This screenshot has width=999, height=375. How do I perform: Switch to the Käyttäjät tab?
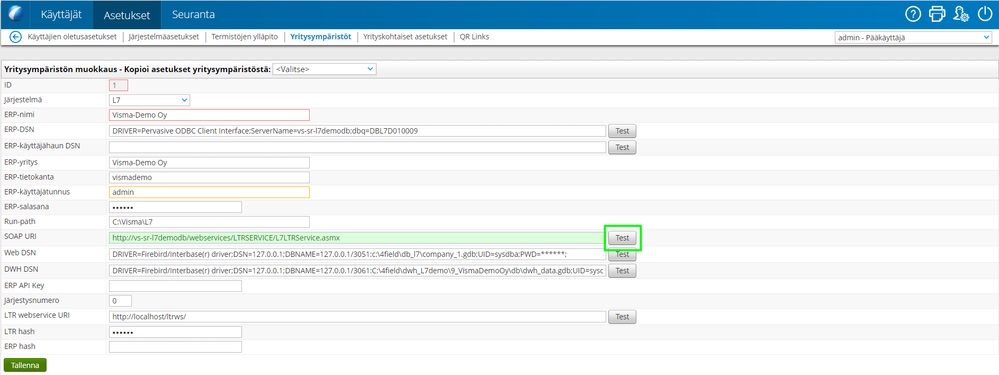pos(61,14)
